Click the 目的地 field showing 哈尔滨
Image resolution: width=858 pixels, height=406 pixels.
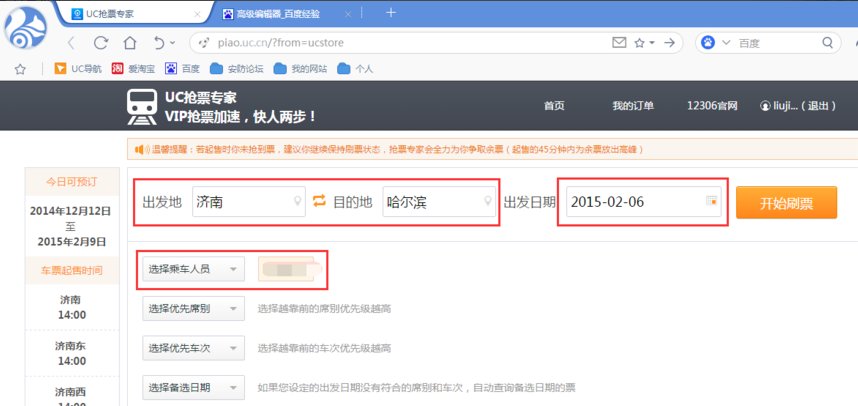[x=439, y=202]
